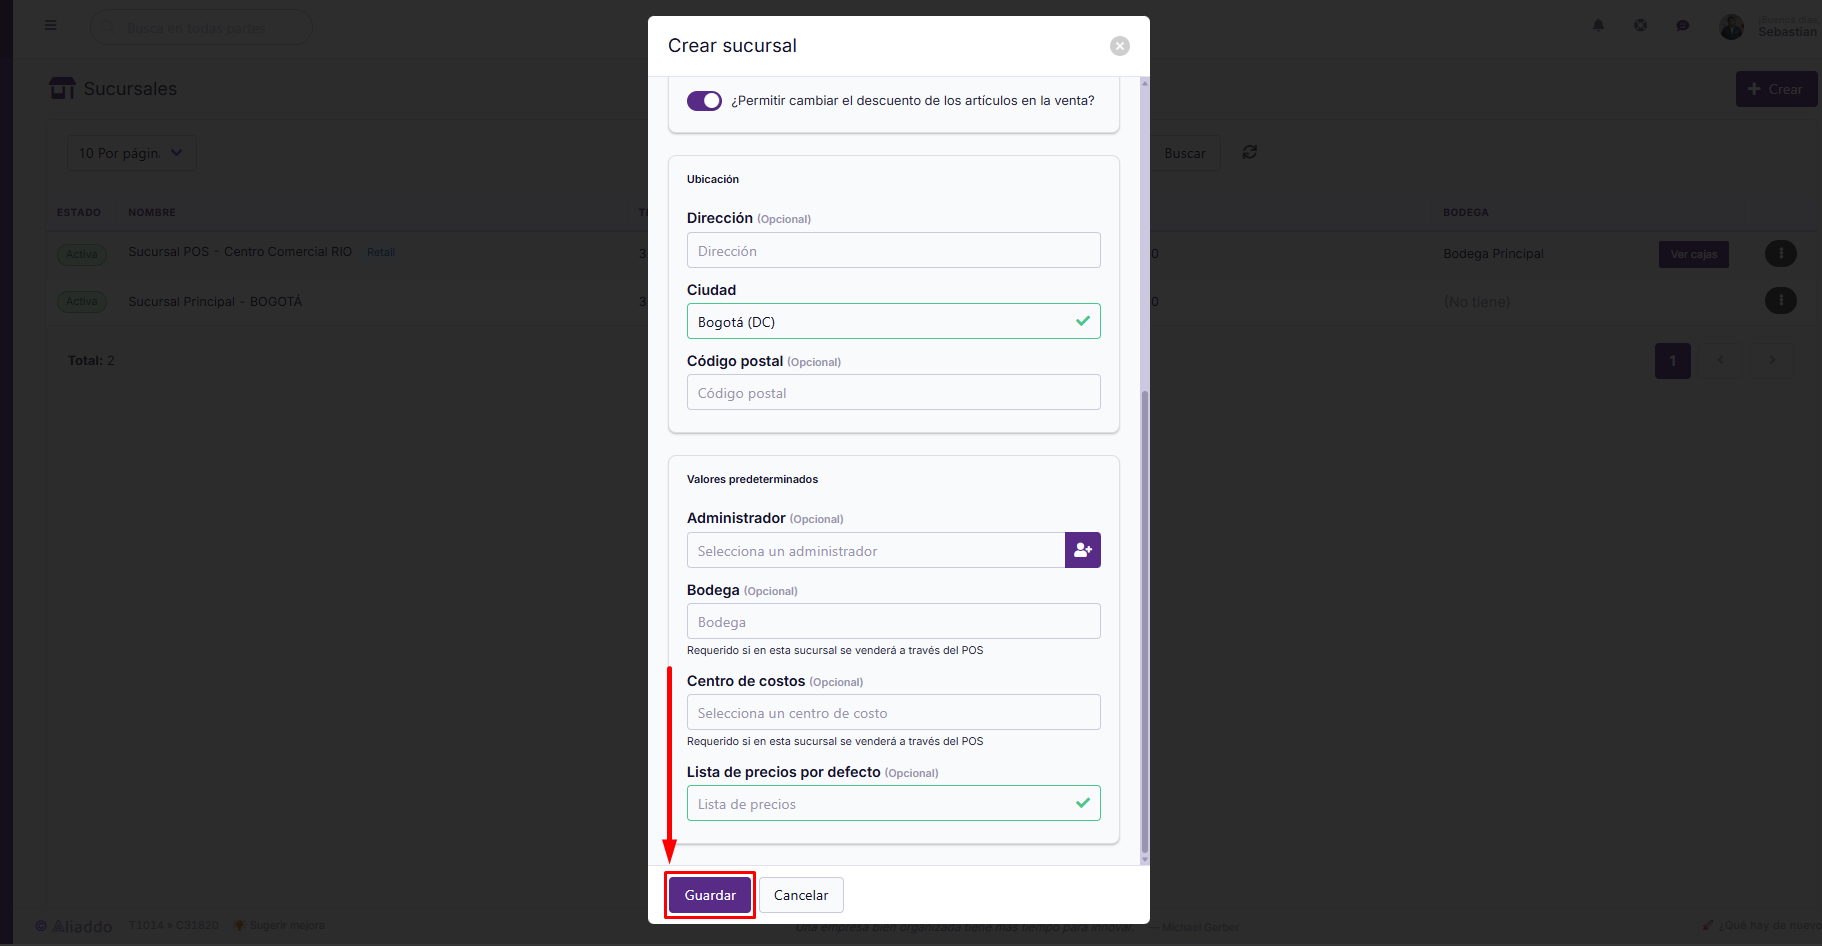Open the hamburger menu icon
1822x946 pixels.
pyautogui.click(x=51, y=25)
